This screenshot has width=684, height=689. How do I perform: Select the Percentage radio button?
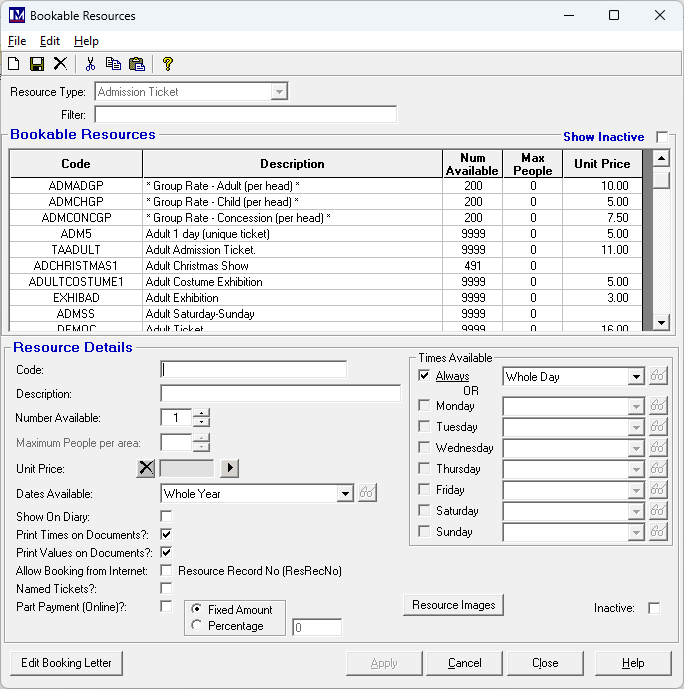click(x=196, y=626)
